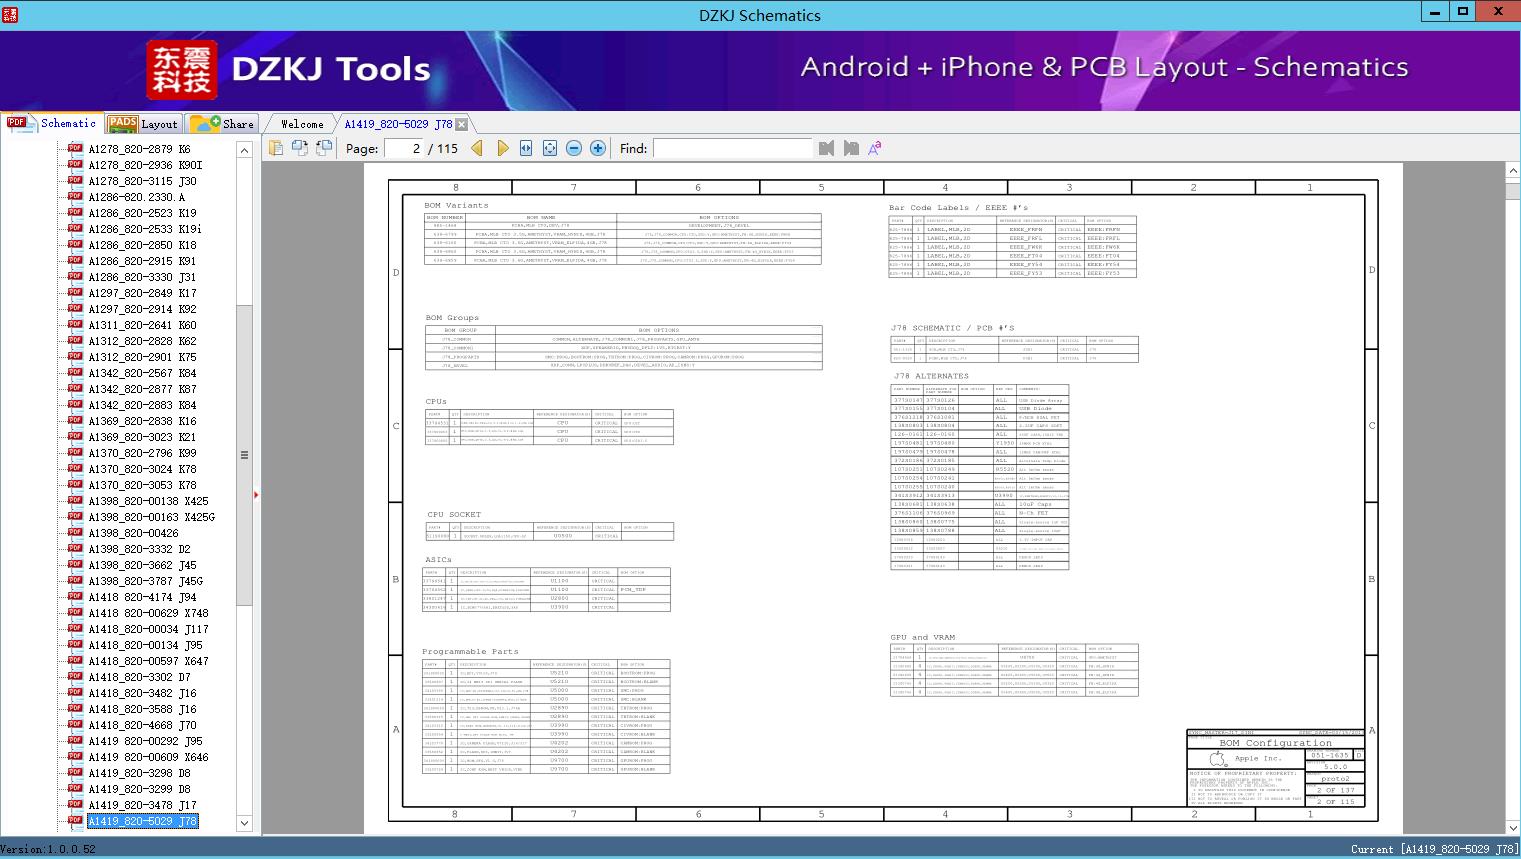Image resolution: width=1521 pixels, height=859 pixels.
Task: Go to the next page arrow
Action: coord(502,148)
